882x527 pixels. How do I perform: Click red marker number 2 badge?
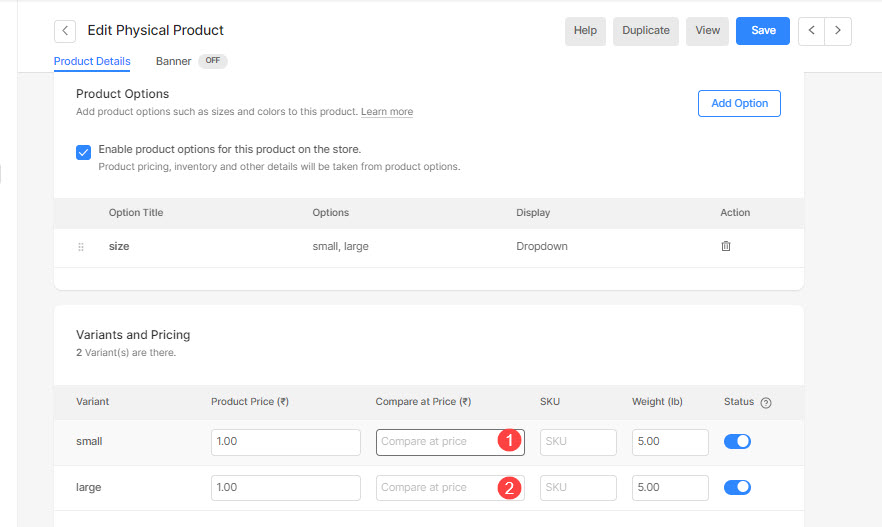(x=510, y=488)
